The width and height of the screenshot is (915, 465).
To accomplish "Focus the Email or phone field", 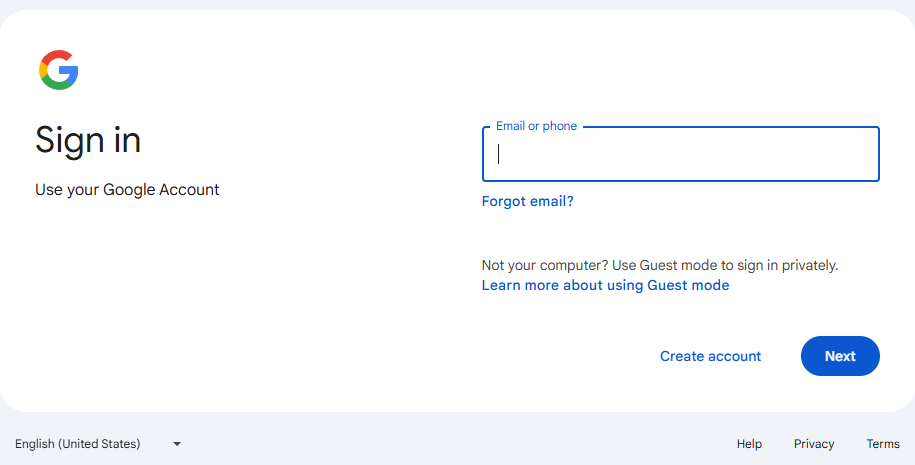I will click(680, 154).
